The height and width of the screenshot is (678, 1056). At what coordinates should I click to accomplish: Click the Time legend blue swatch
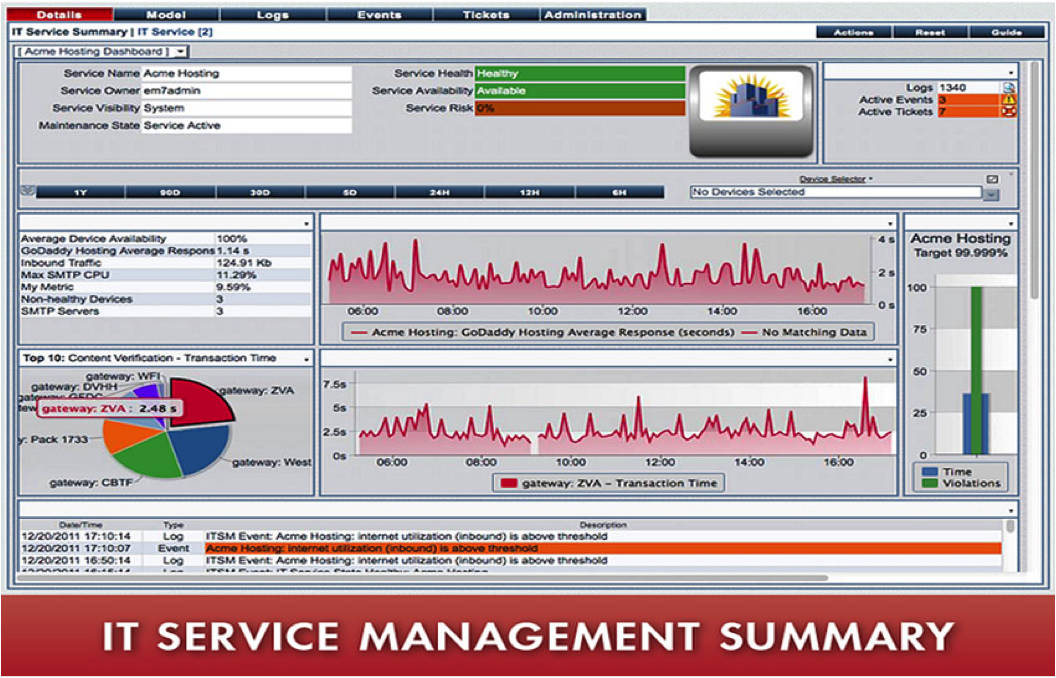click(x=930, y=472)
